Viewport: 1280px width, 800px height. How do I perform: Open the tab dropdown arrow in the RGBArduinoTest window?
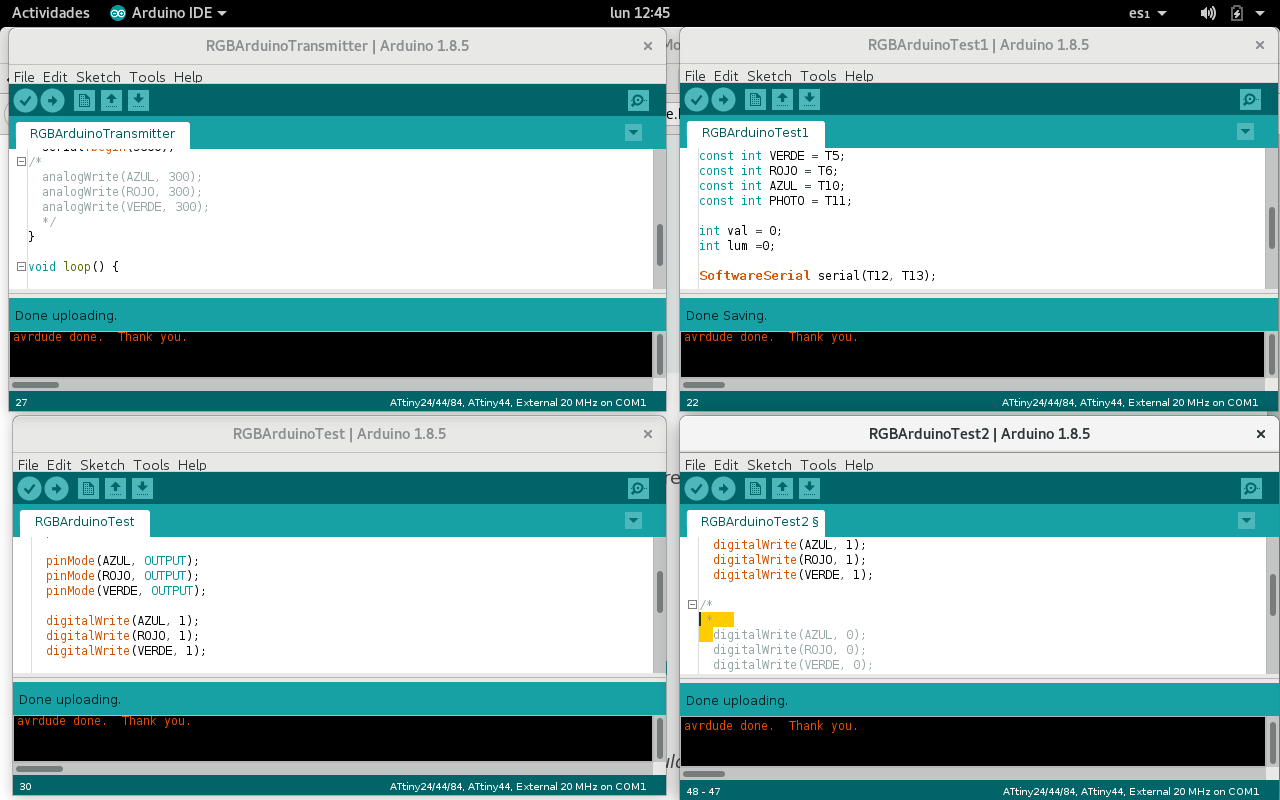pos(633,520)
